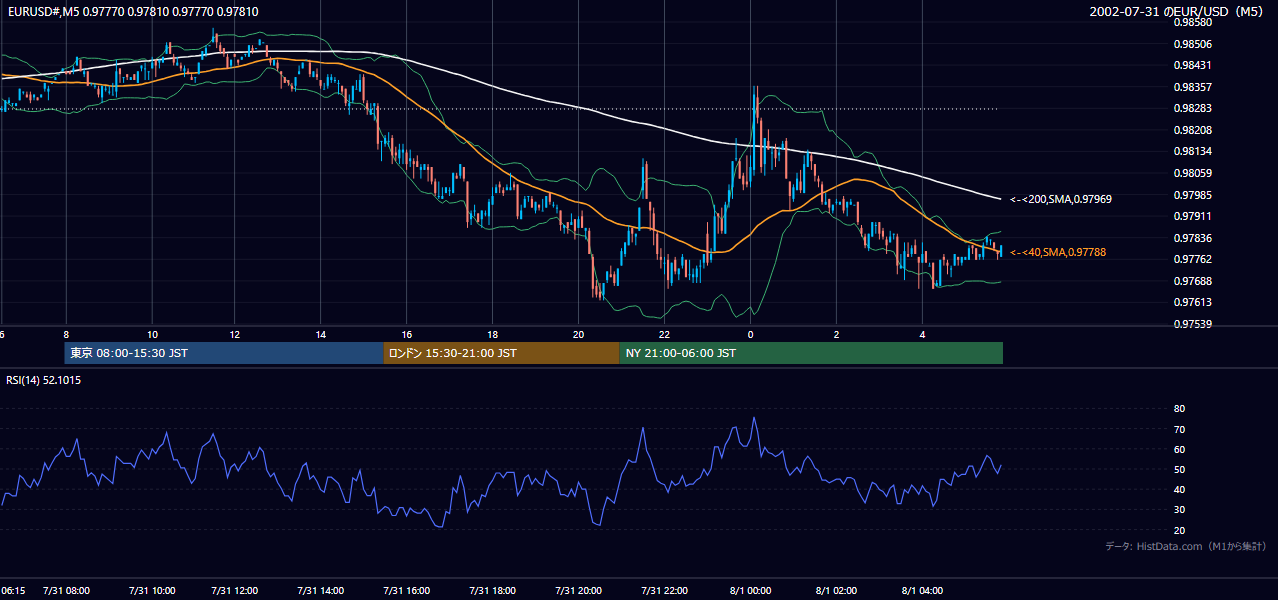Click price axis value 0.98208
Viewport: 1278px width, 600px height.
coord(1193,130)
